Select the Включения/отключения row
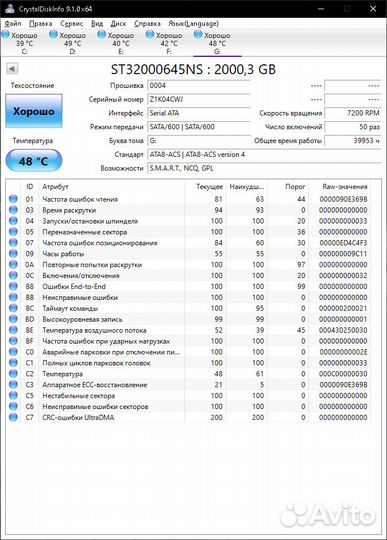 [188, 276]
